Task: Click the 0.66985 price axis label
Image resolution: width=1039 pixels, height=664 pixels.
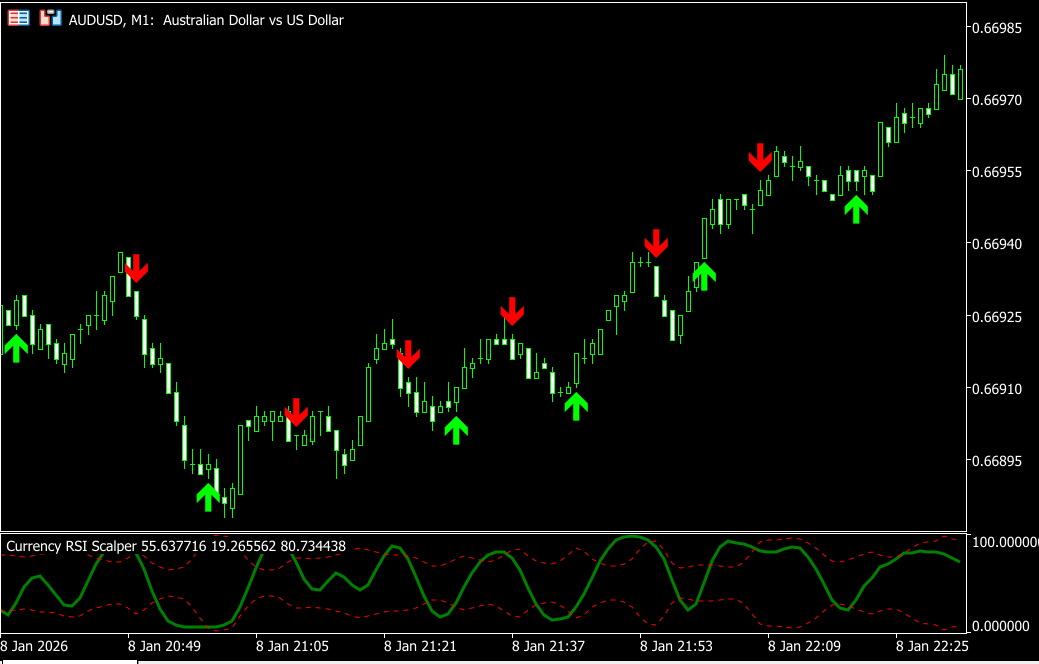Action: tap(1001, 27)
